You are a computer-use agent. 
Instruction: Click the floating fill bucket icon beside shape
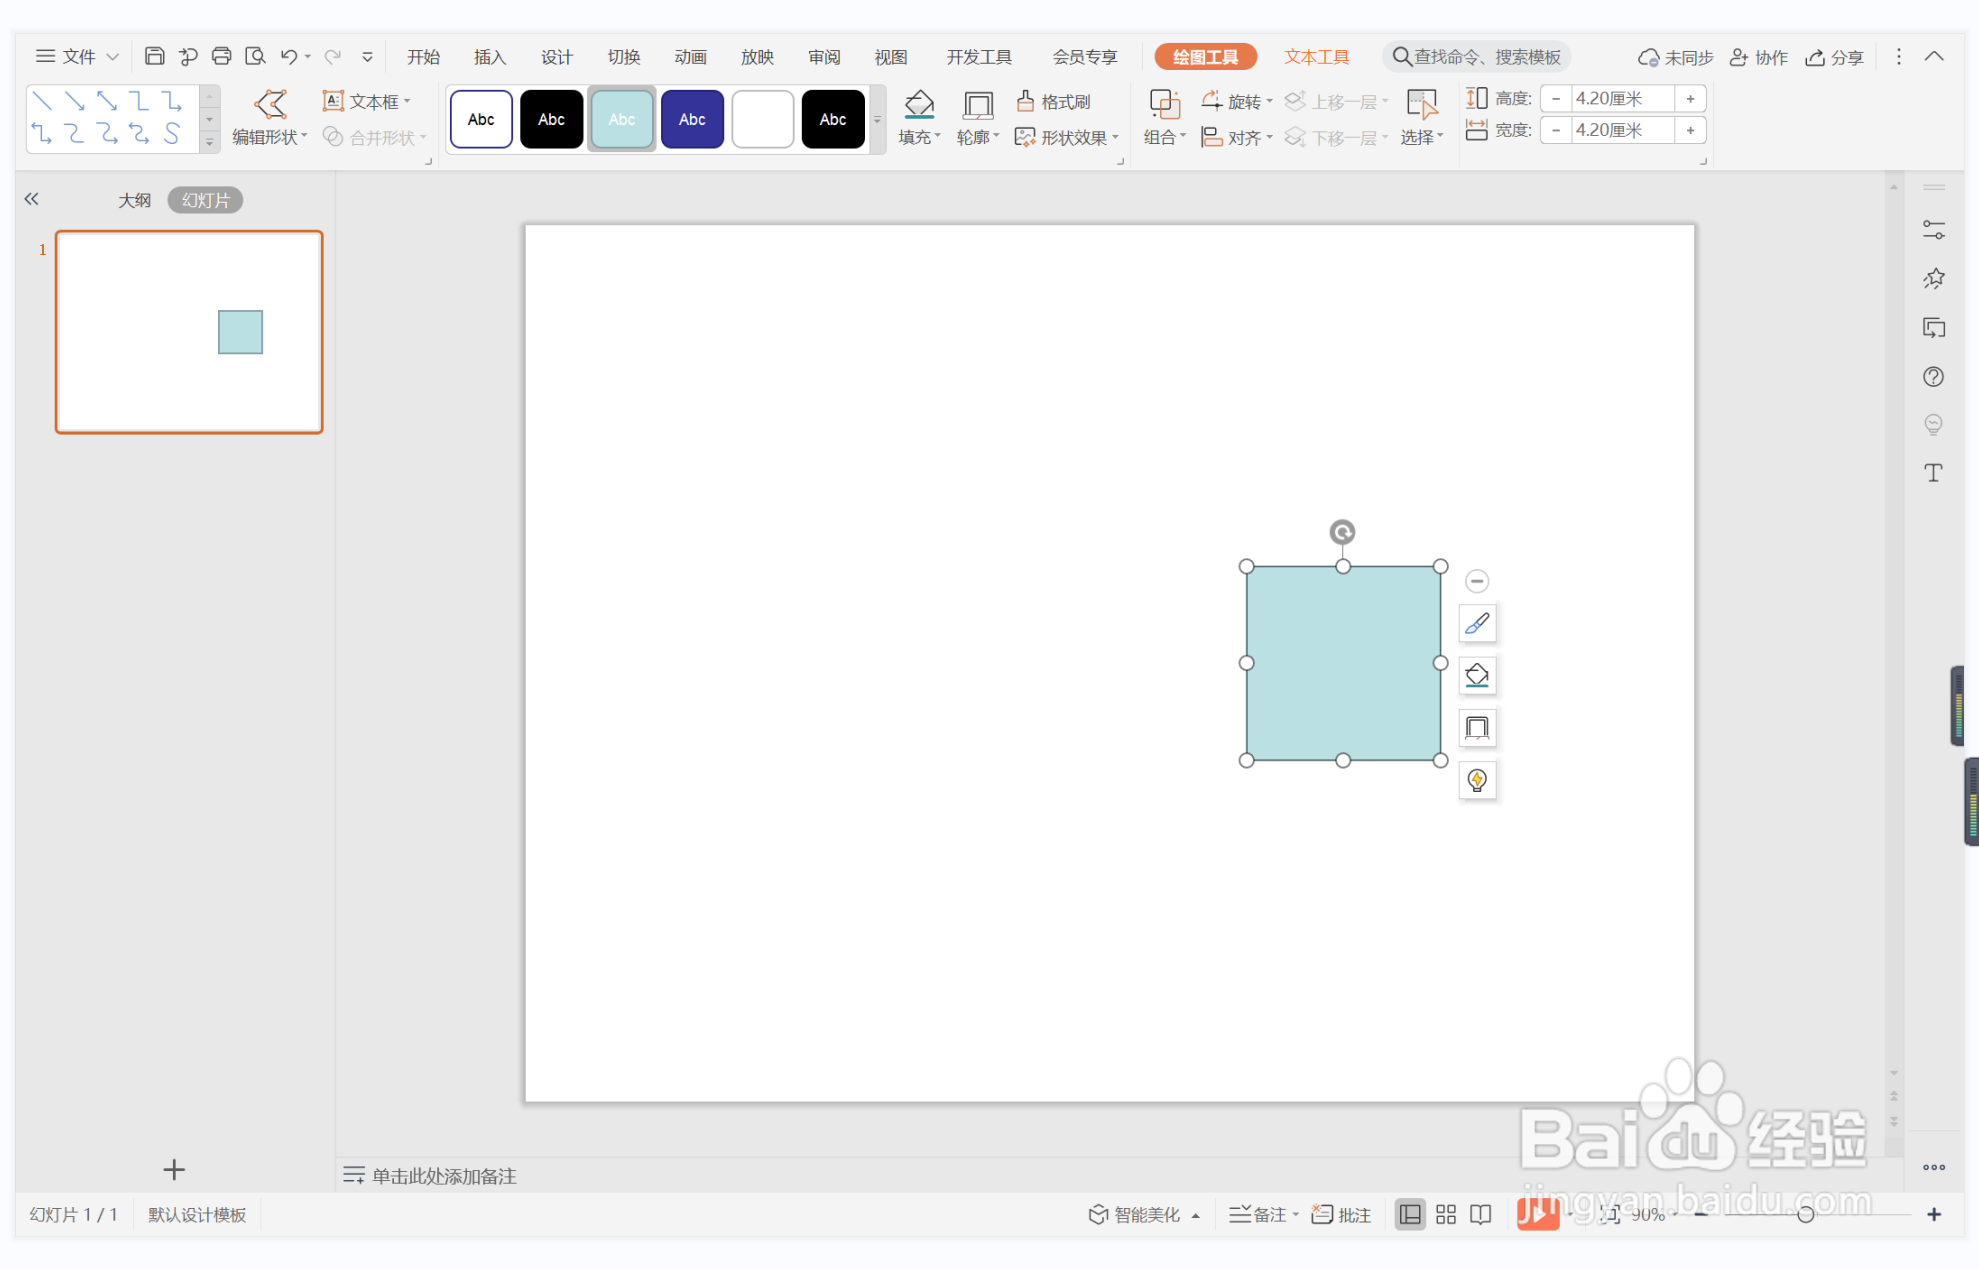pos(1476,676)
